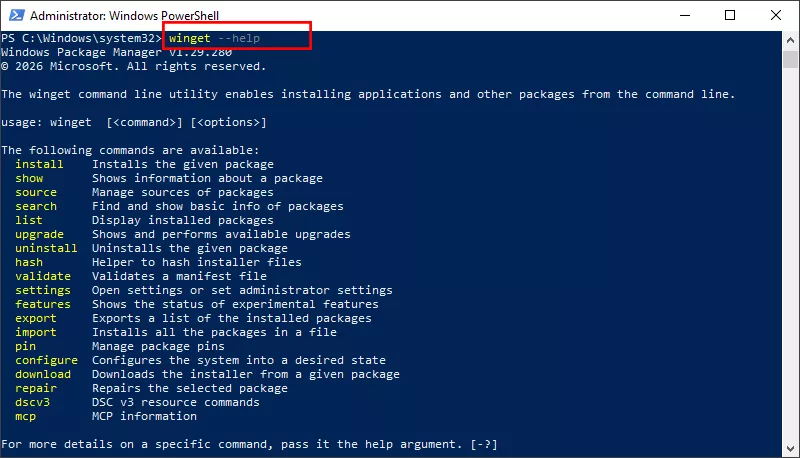
Task: Maximize the PowerShell window
Action: pyautogui.click(x=730, y=15)
